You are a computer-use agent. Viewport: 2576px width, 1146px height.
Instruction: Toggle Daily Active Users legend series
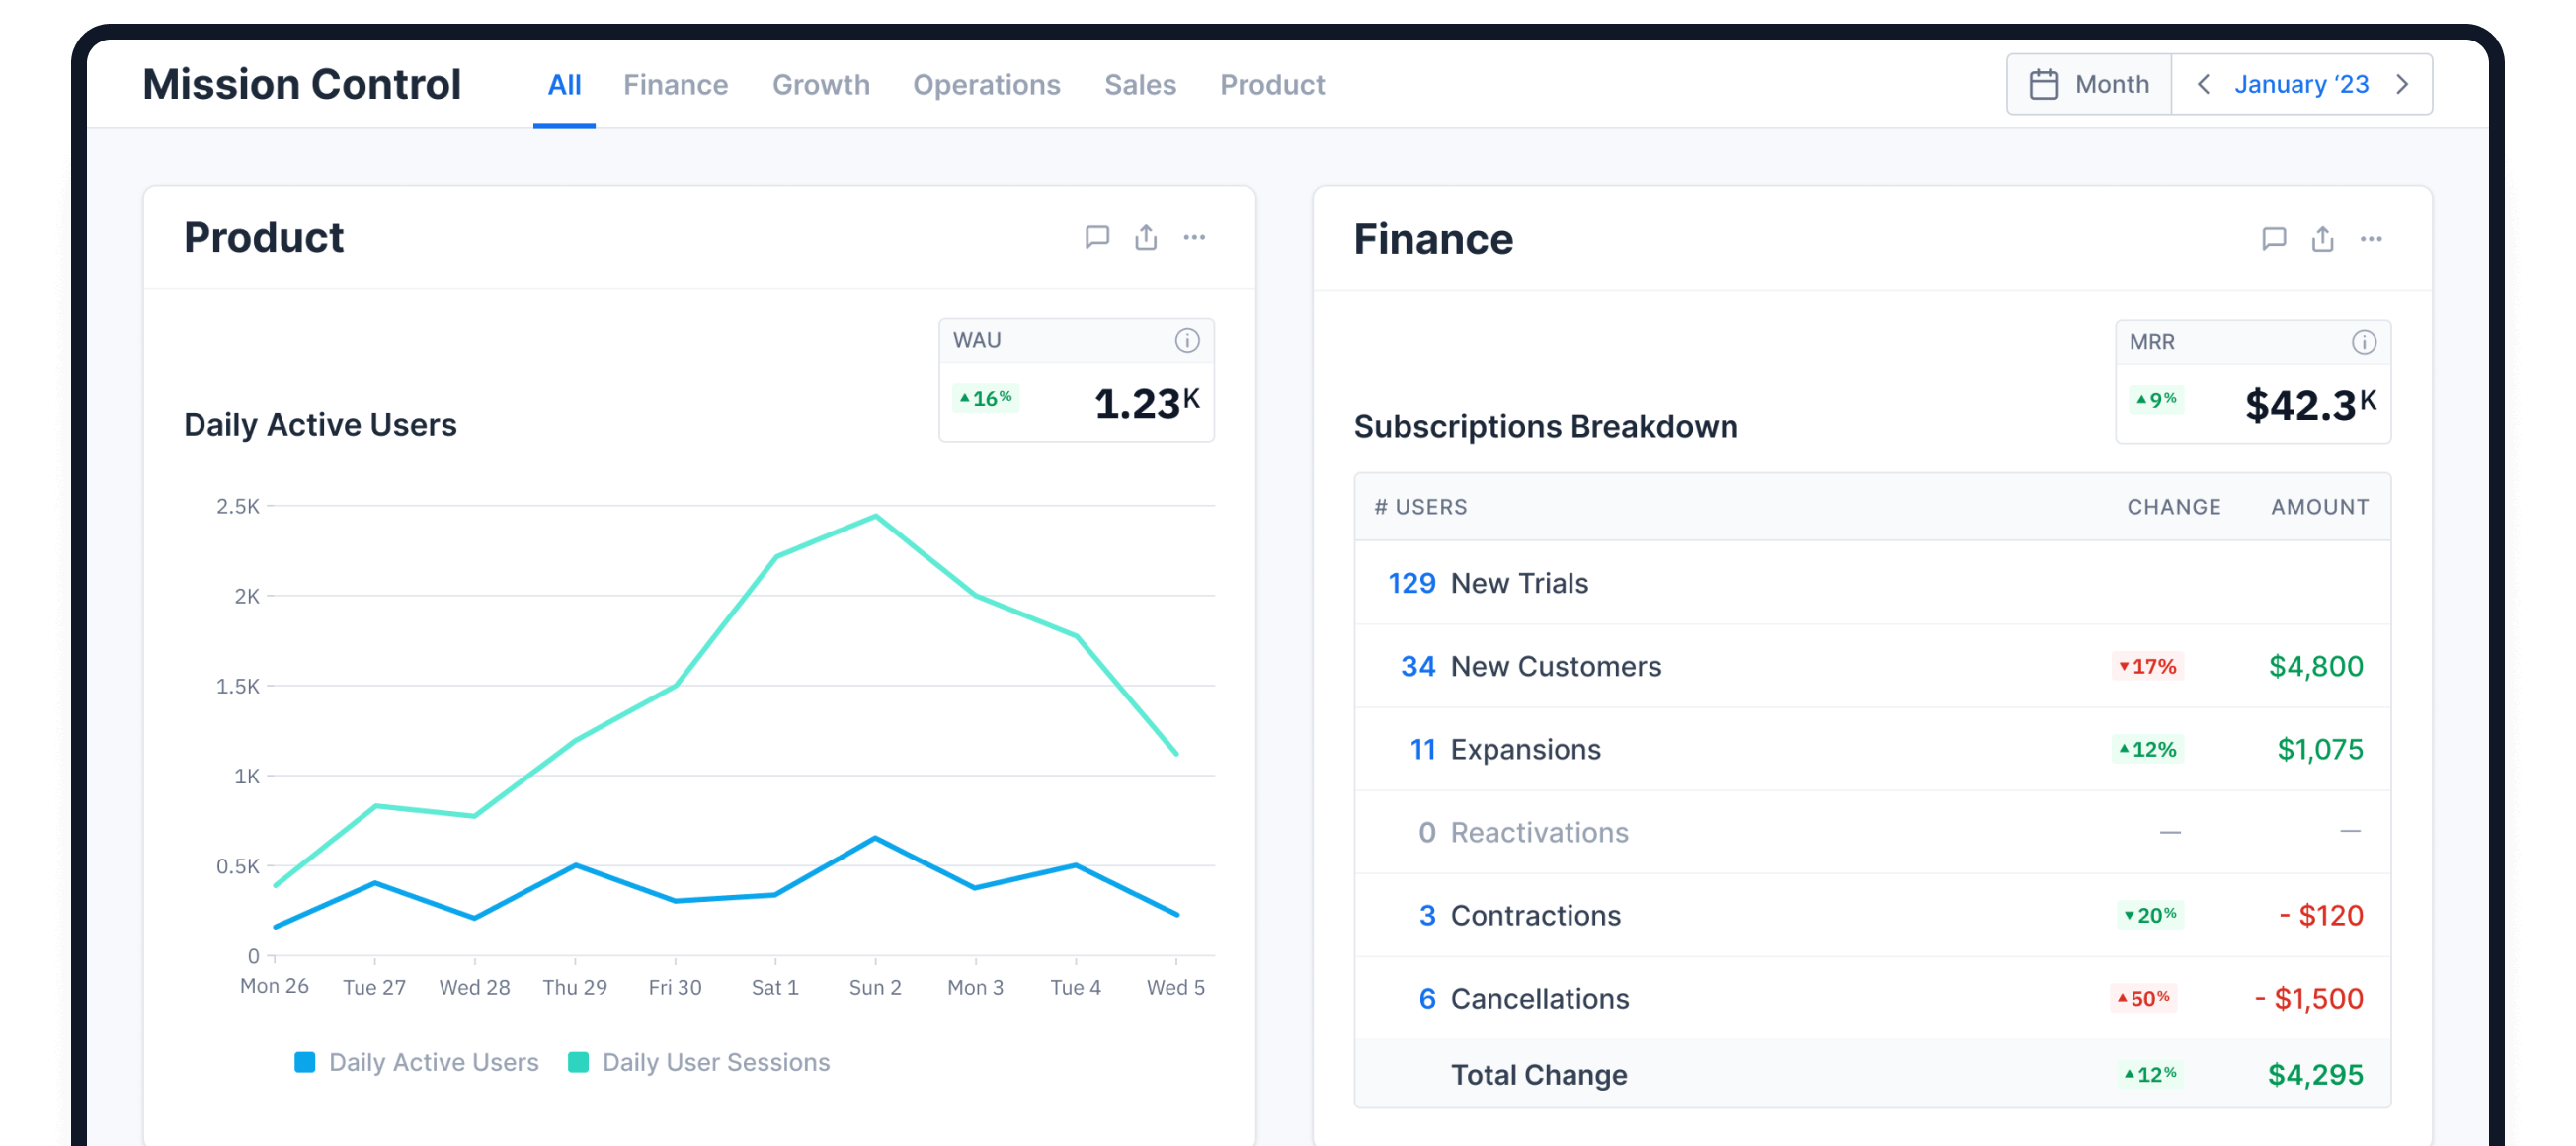pyautogui.click(x=433, y=1062)
